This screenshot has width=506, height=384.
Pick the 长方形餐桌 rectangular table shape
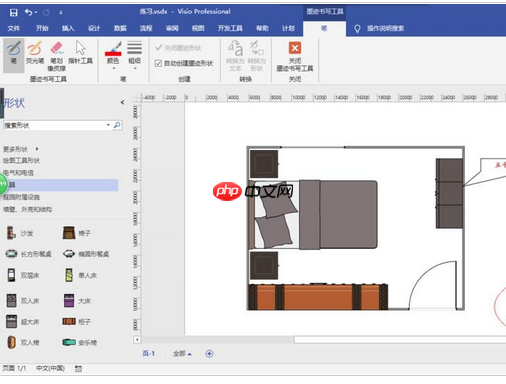tap(29, 254)
